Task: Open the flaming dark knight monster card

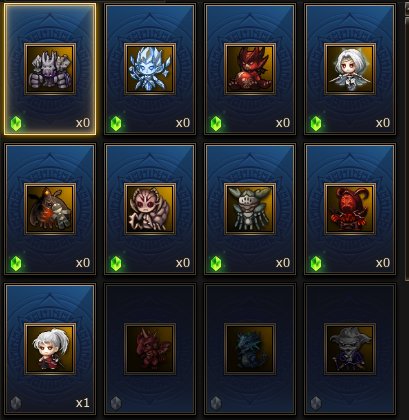Action: pos(50,209)
